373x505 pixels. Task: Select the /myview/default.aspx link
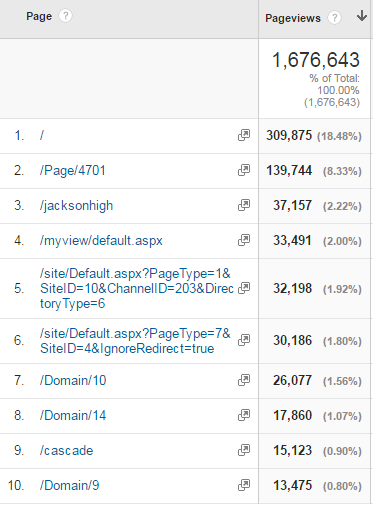[x=101, y=241]
